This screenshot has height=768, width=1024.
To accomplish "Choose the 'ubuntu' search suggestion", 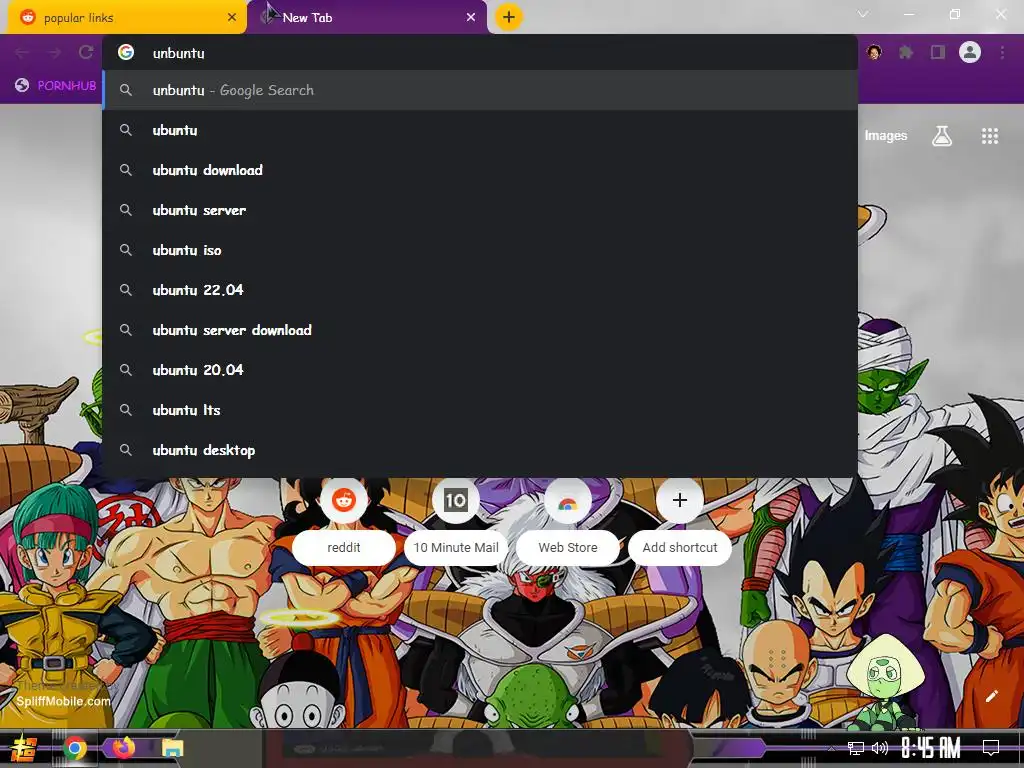I will click(x=480, y=130).
